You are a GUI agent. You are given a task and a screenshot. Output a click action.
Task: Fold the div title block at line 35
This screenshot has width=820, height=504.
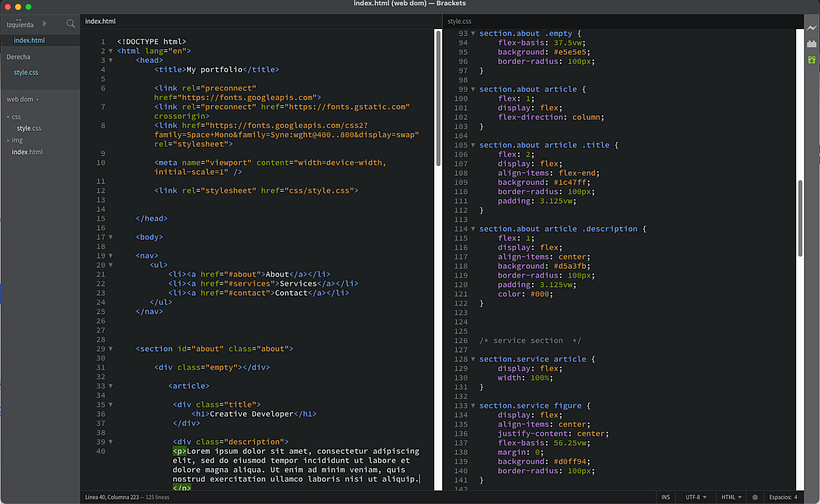click(x=110, y=405)
